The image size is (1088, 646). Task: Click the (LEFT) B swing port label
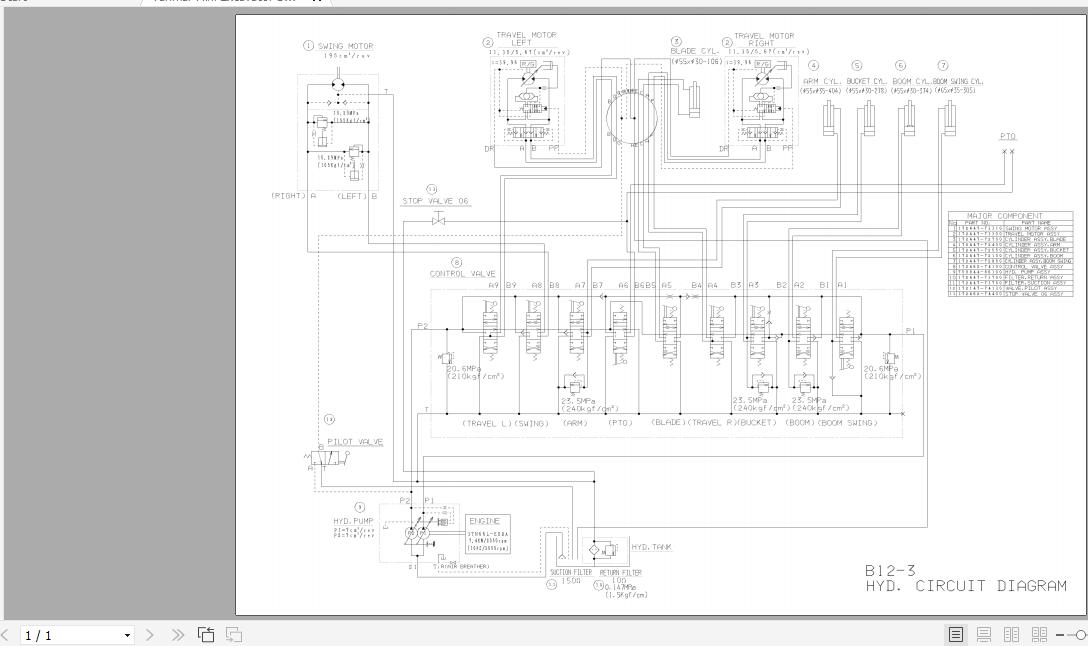357,196
